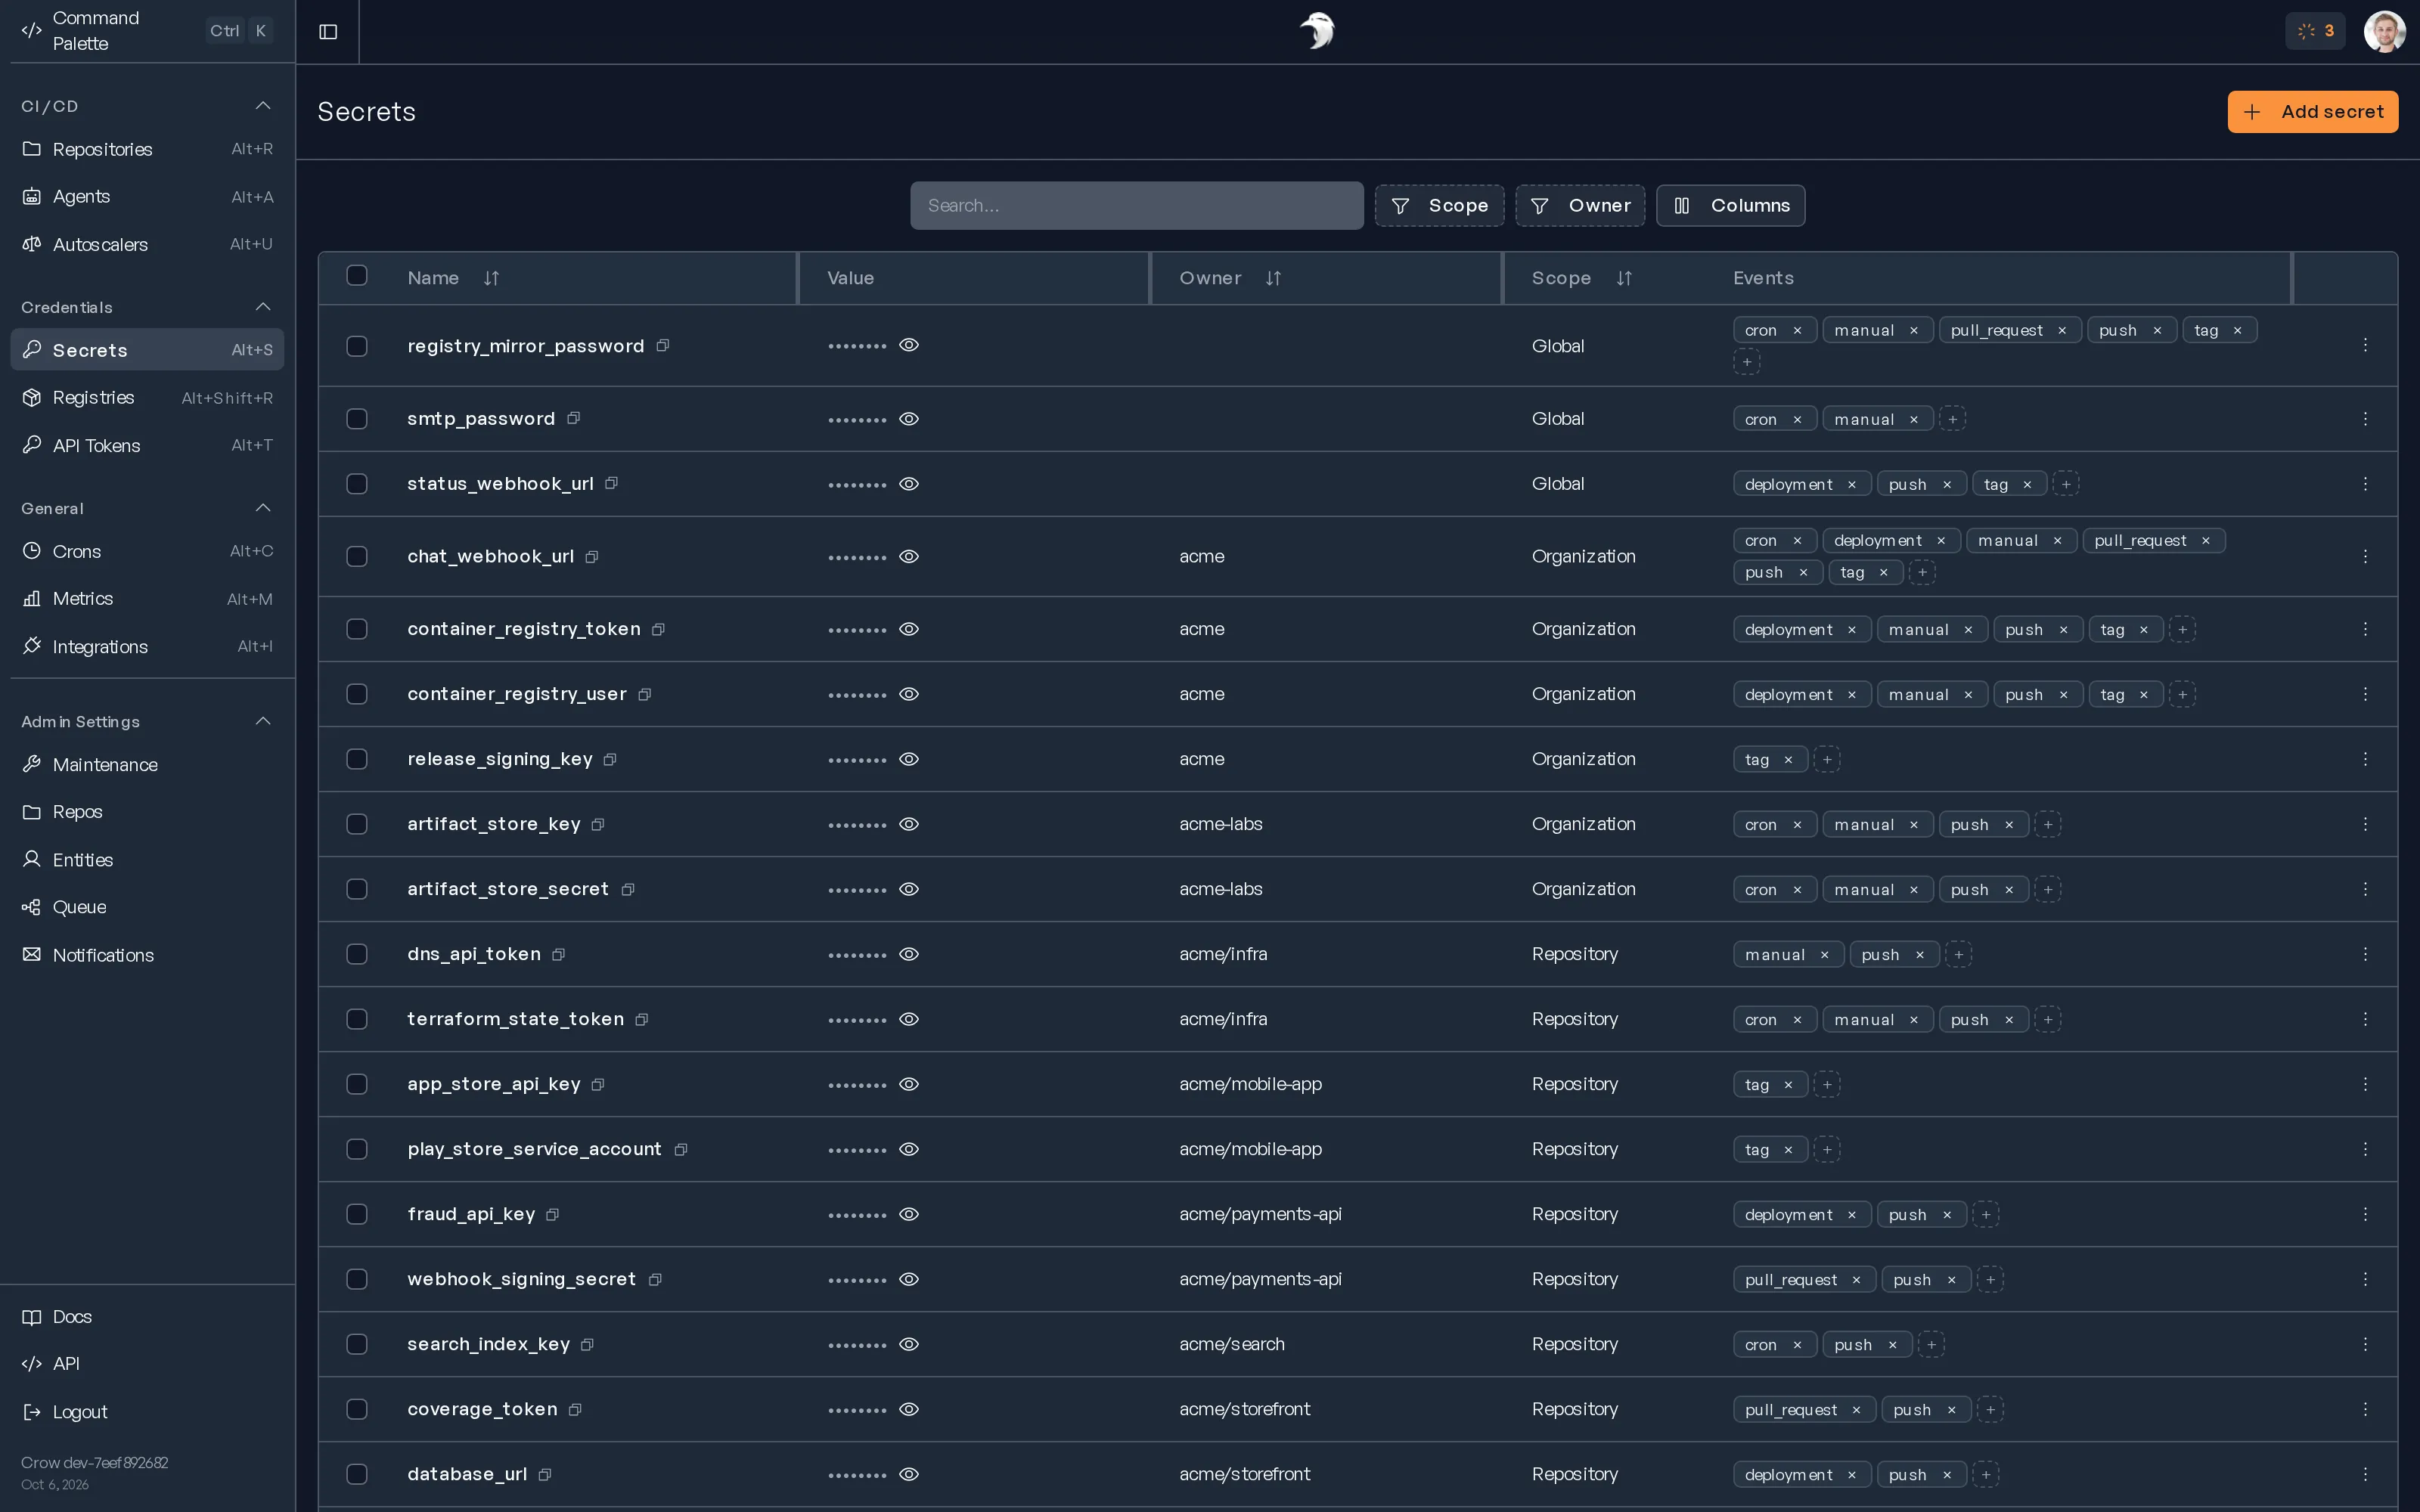
Task: Copy the play_store_service_account name icon
Action: pos(680,1149)
